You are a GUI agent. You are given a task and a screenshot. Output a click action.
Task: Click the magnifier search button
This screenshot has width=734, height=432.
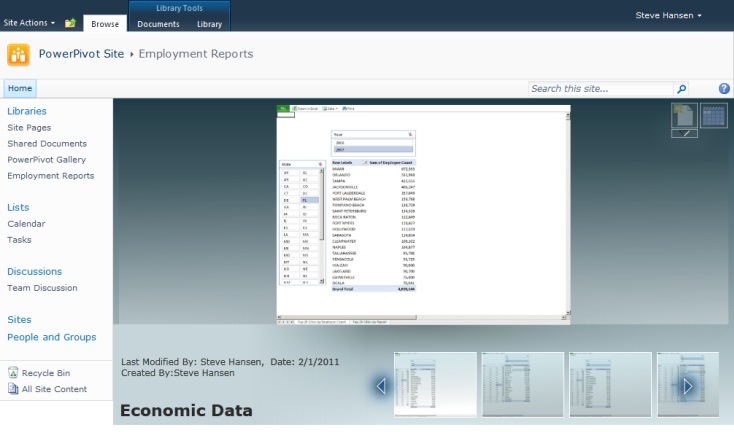coord(682,88)
